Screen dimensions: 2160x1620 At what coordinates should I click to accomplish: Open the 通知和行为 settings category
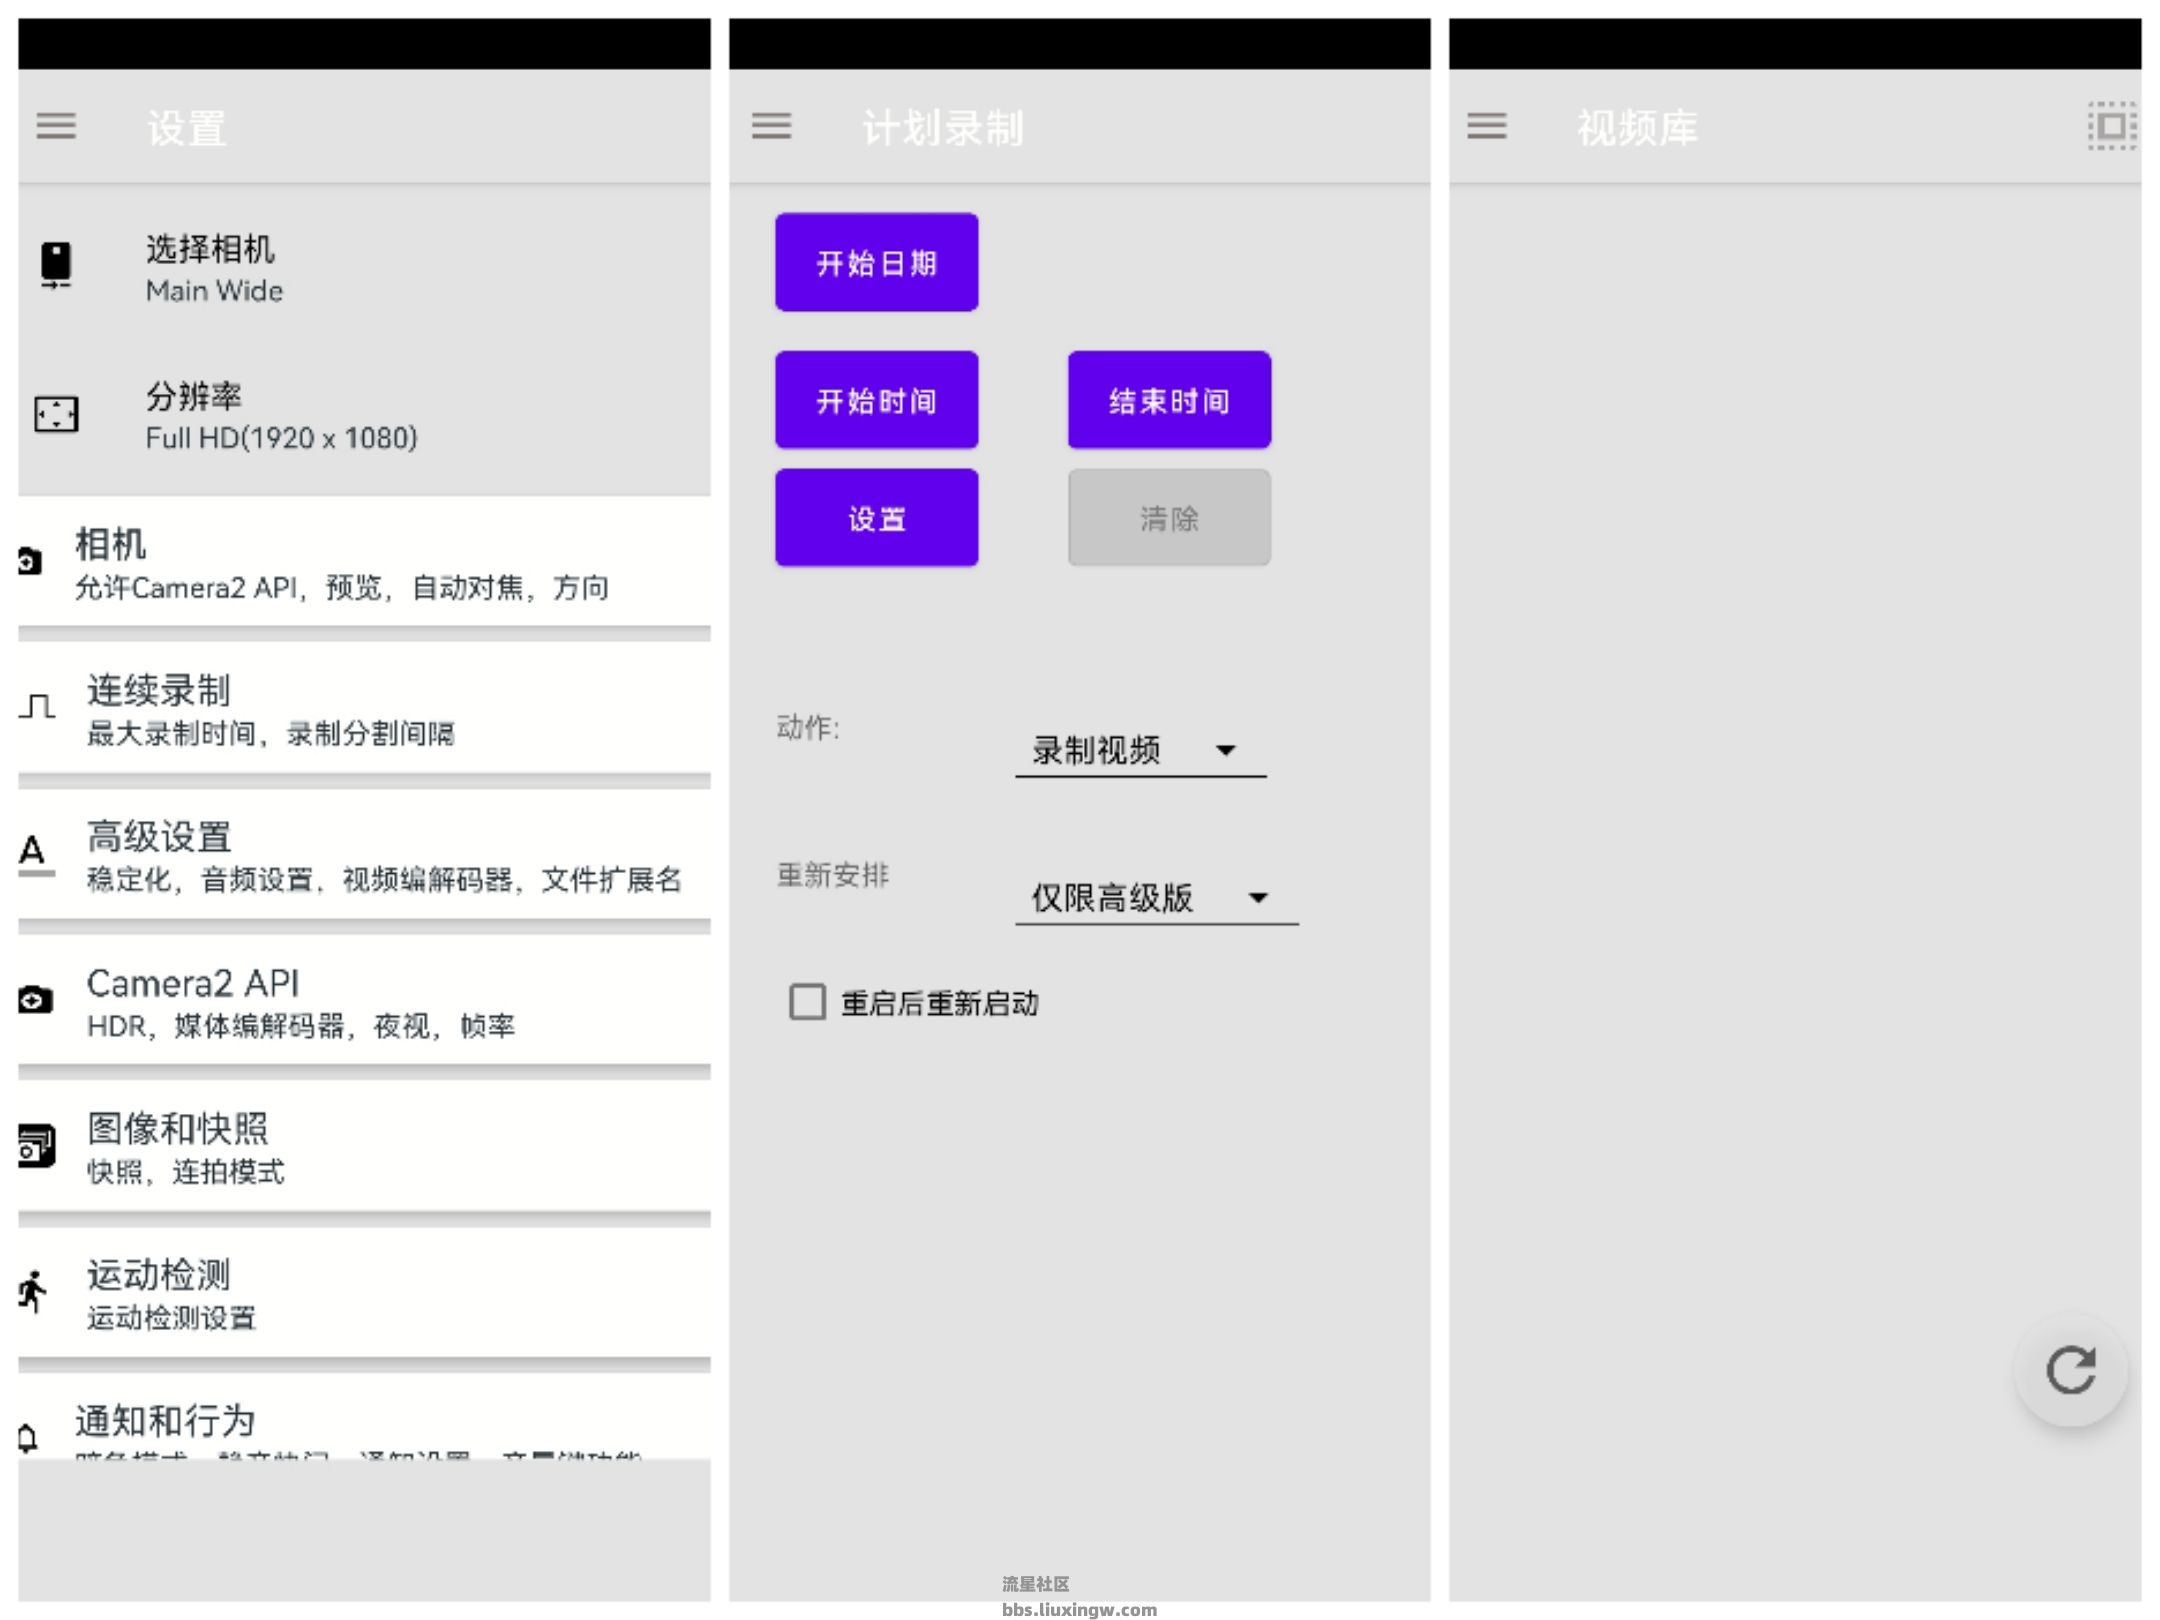pyautogui.click(x=364, y=1417)
